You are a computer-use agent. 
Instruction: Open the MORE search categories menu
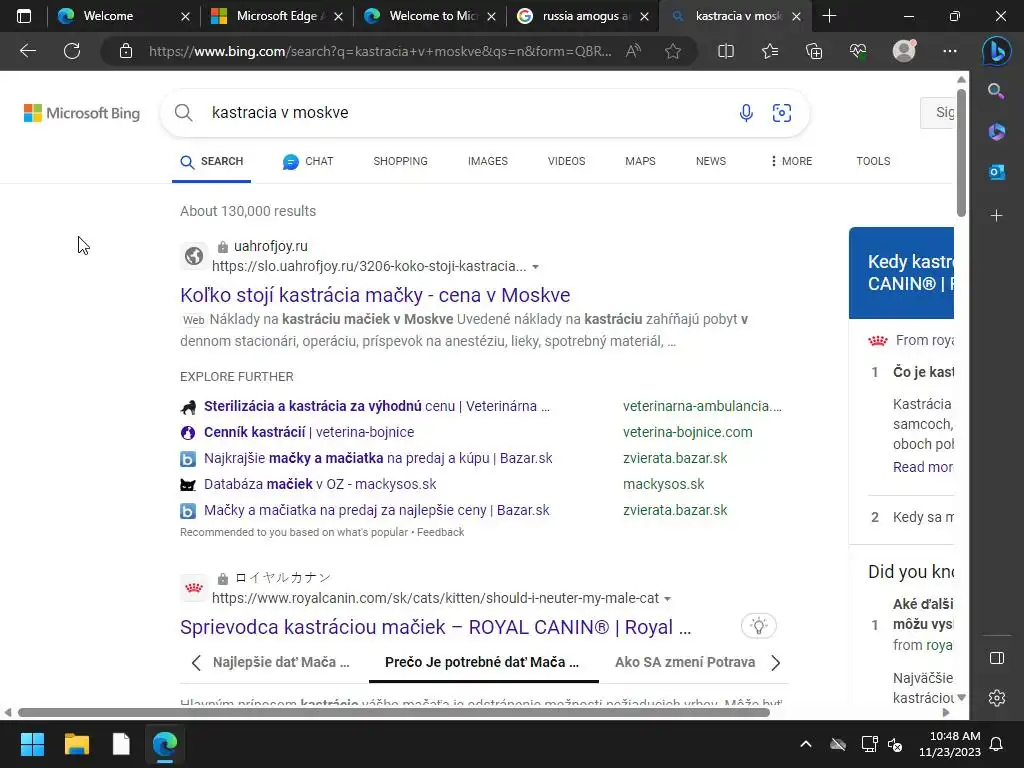(791, 161)
